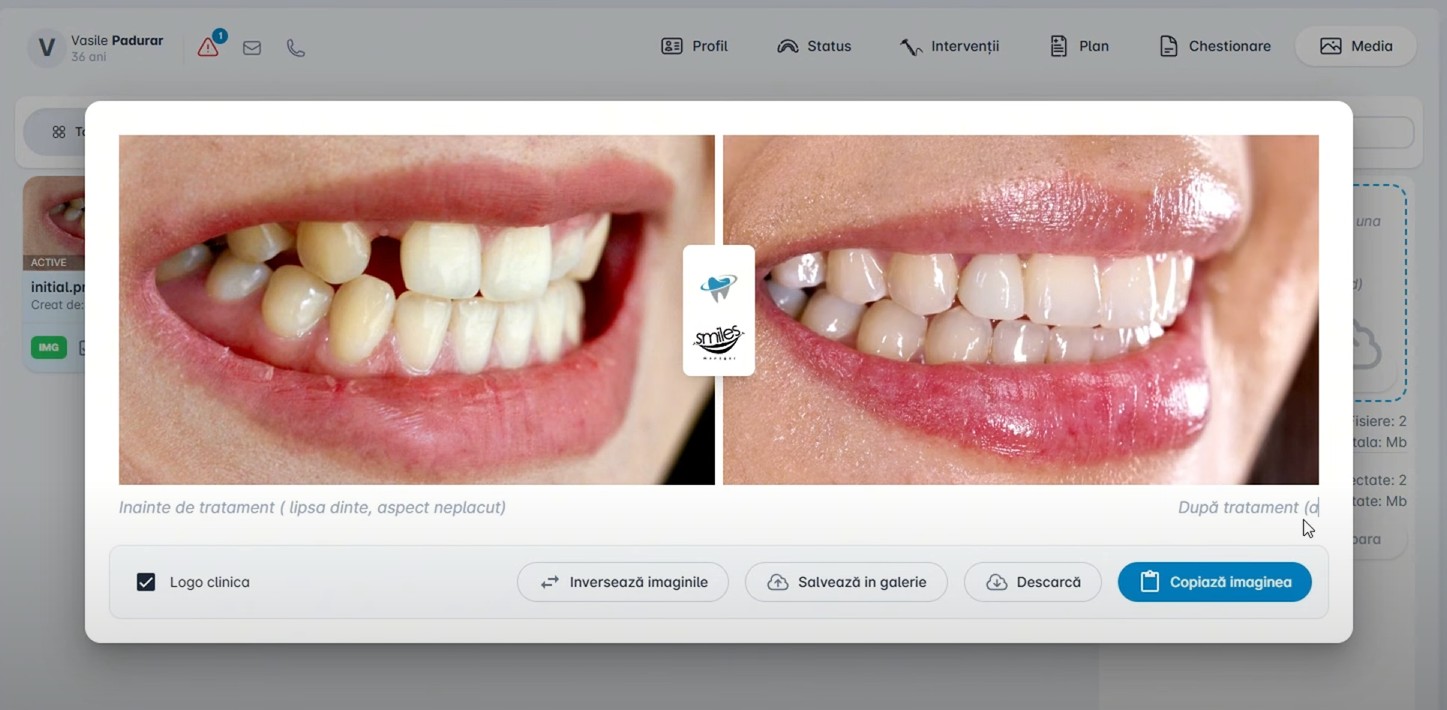The width and height of the screenshot is (1447, 710).
Task: Disable the Logo clinica checkbox
Action: 147,581
